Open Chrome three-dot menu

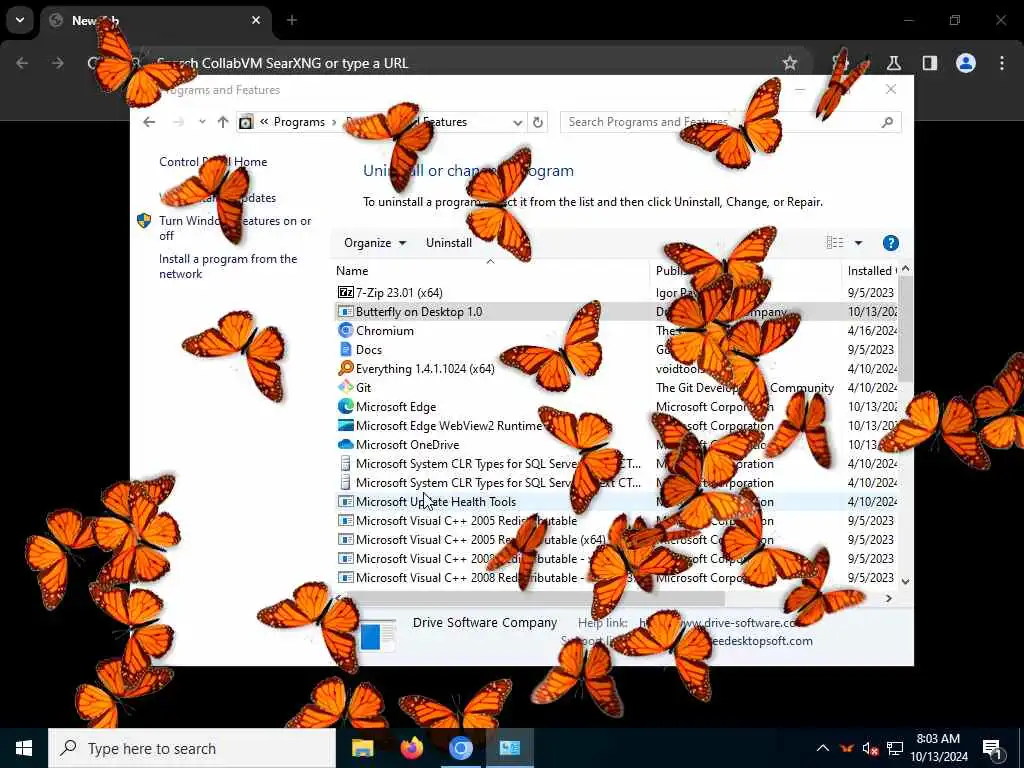(1002, 63)
